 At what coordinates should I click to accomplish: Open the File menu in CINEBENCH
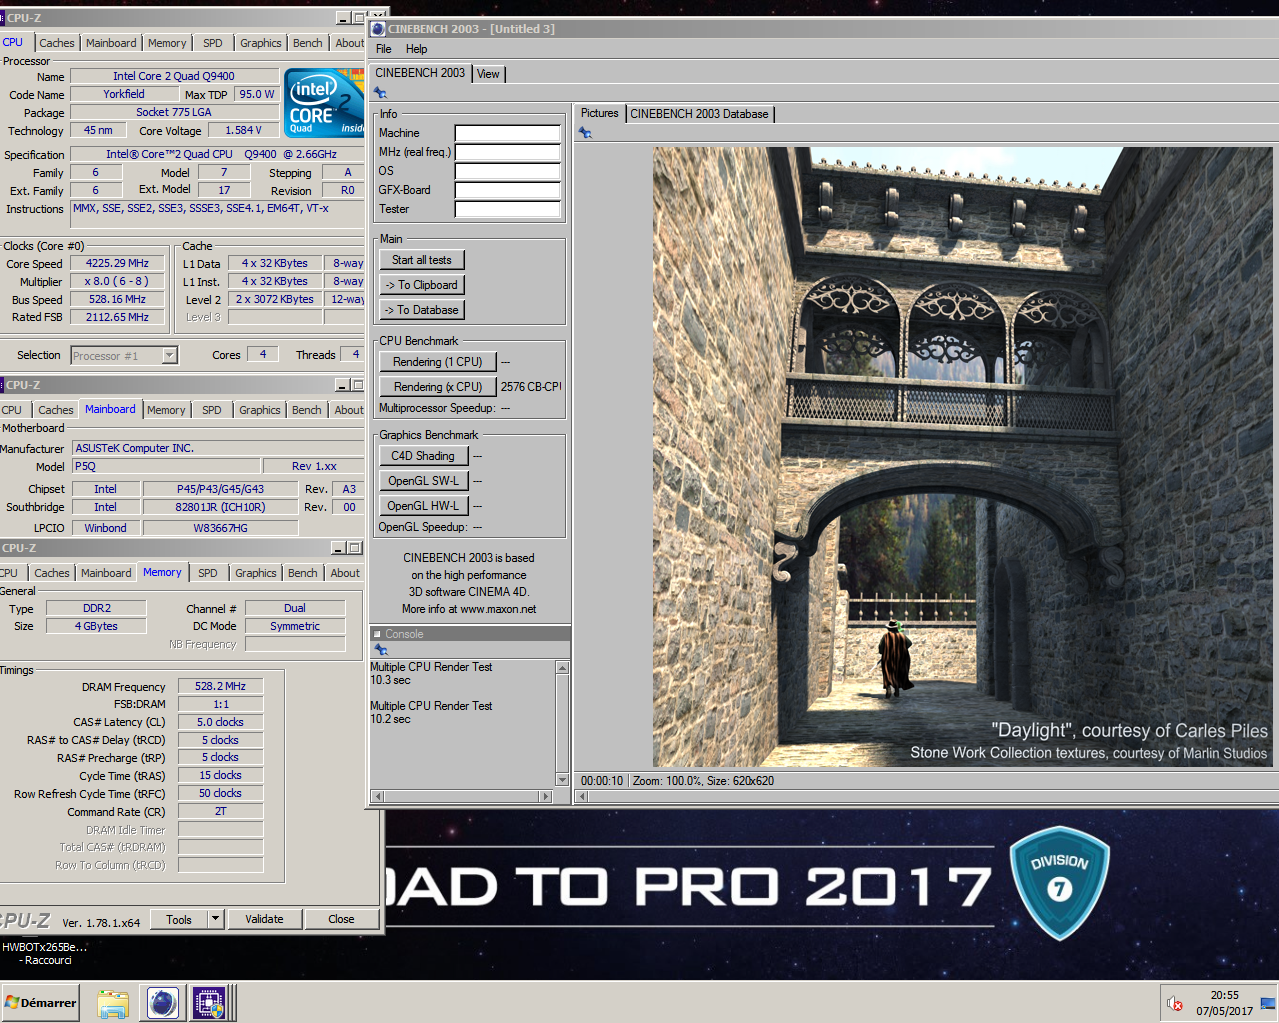384,49
